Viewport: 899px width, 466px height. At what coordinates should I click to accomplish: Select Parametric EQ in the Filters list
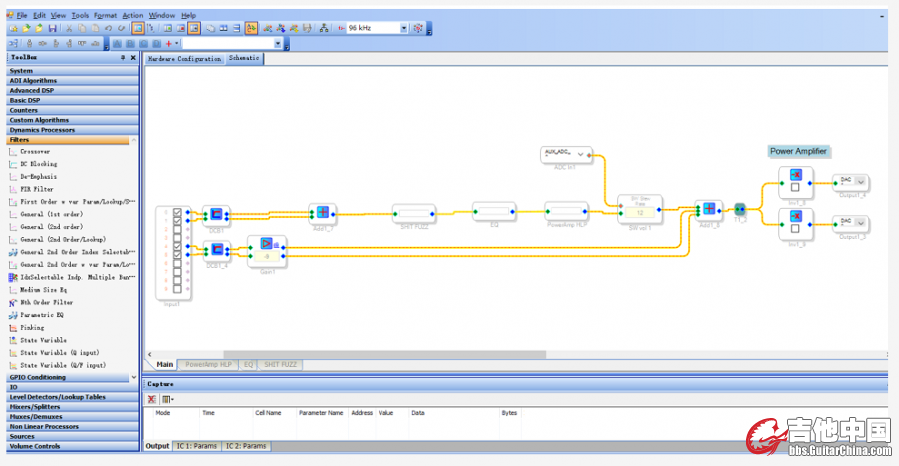42,315
